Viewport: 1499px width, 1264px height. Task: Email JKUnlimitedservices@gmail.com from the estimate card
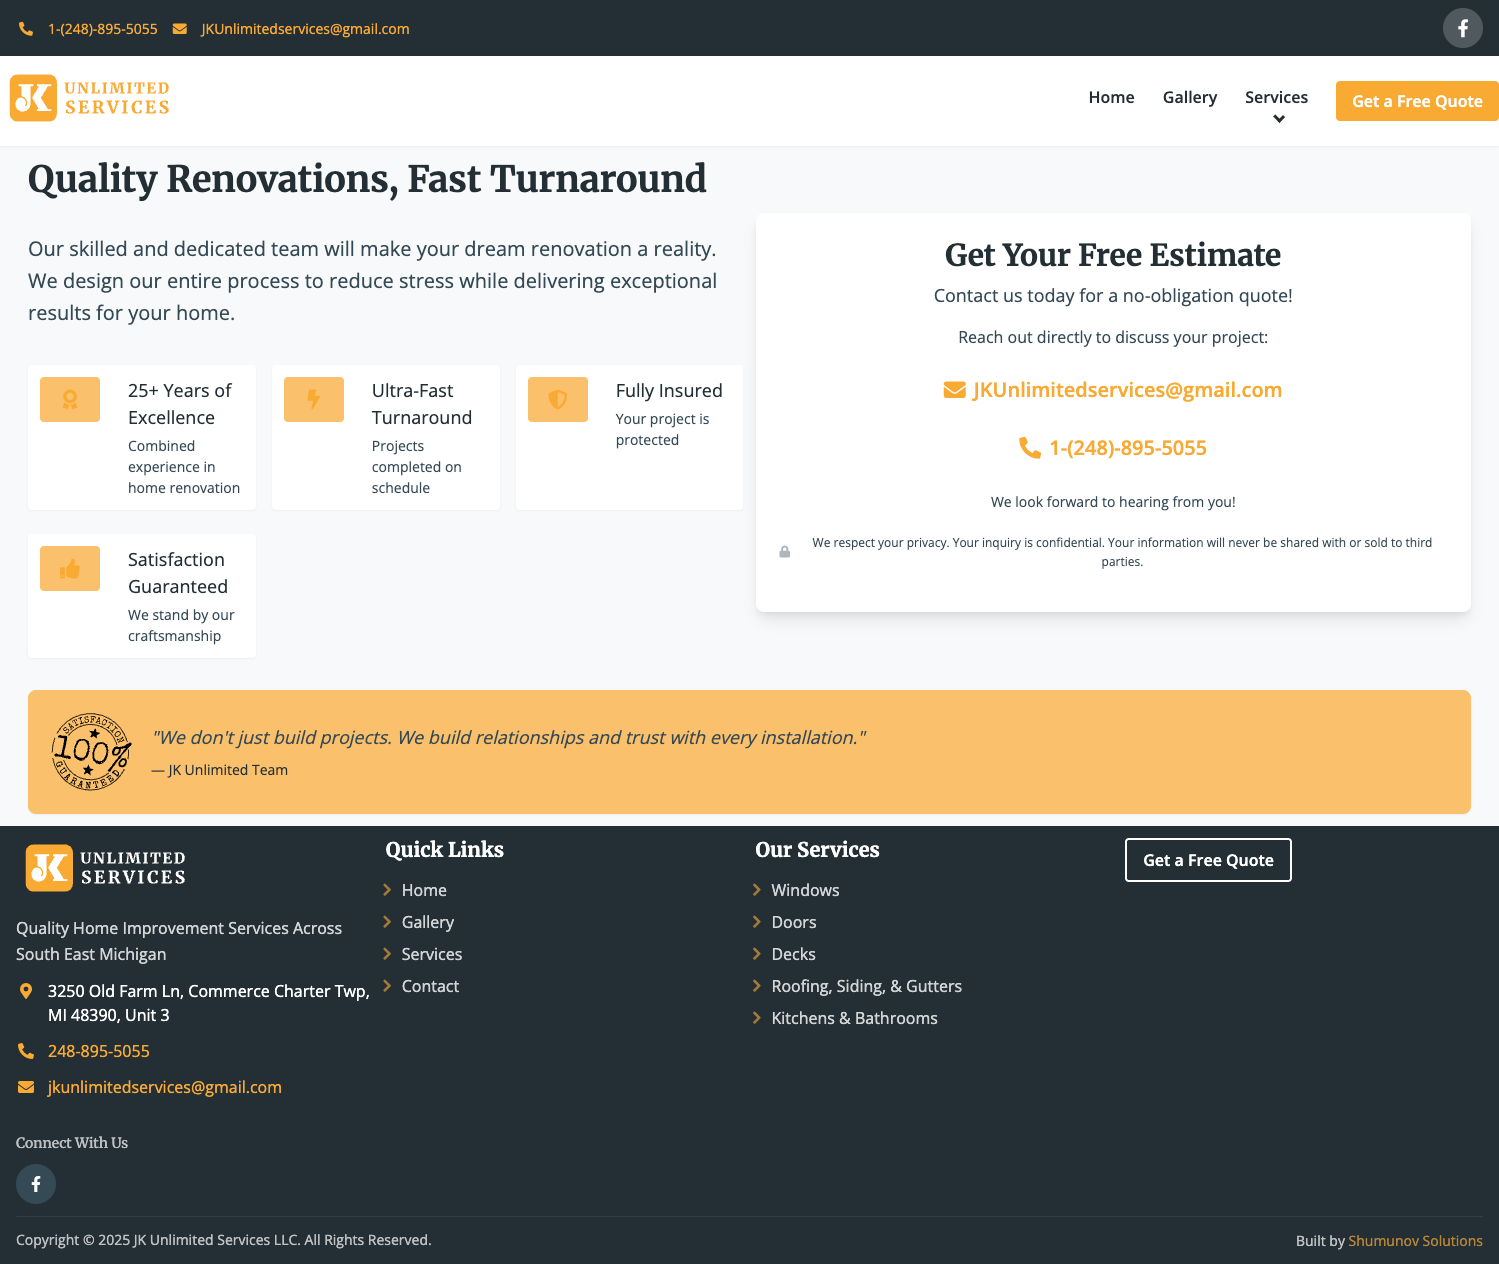(x=1127, y=390)
